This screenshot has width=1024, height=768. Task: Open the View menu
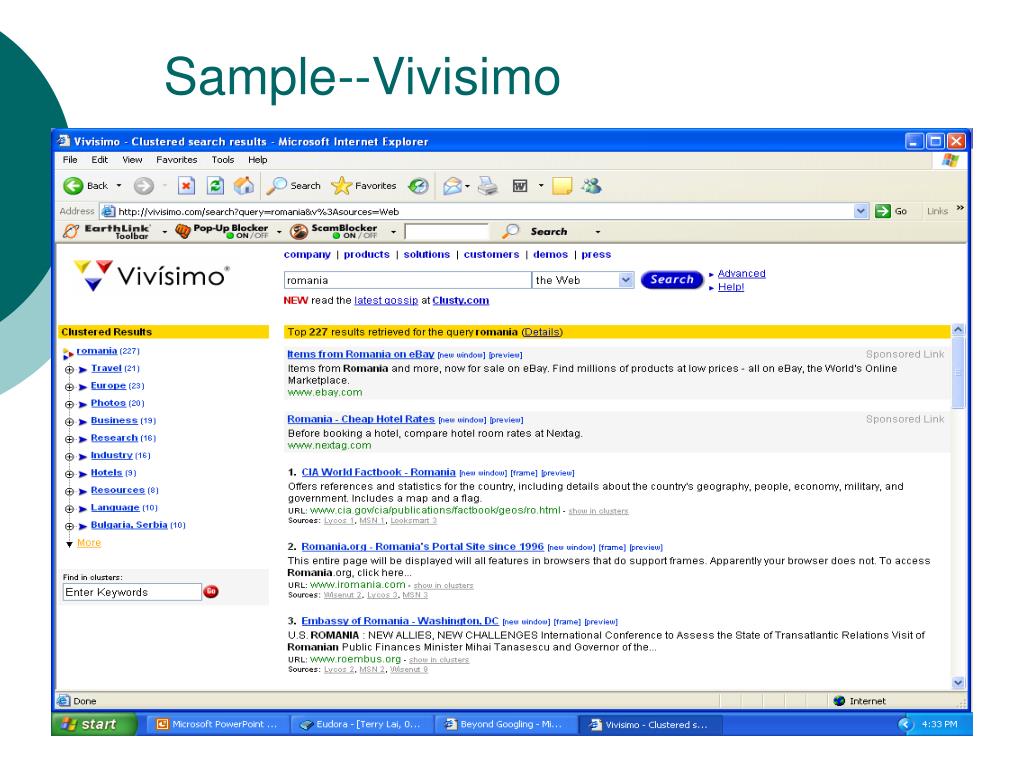click(x=132, y=159)
